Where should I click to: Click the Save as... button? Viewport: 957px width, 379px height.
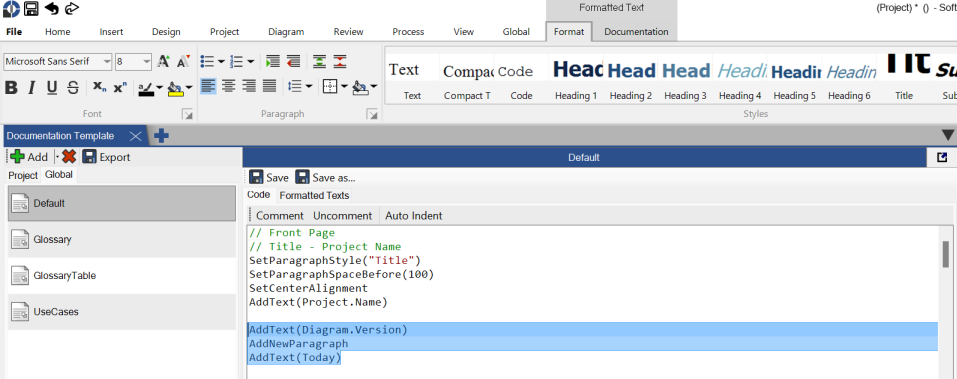325,178
